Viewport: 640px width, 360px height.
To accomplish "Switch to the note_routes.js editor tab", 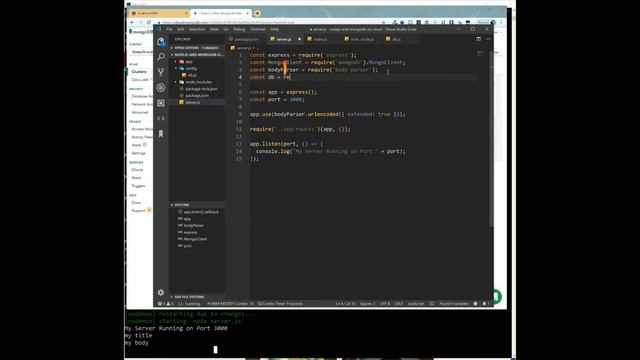I will tap(360, 39).
